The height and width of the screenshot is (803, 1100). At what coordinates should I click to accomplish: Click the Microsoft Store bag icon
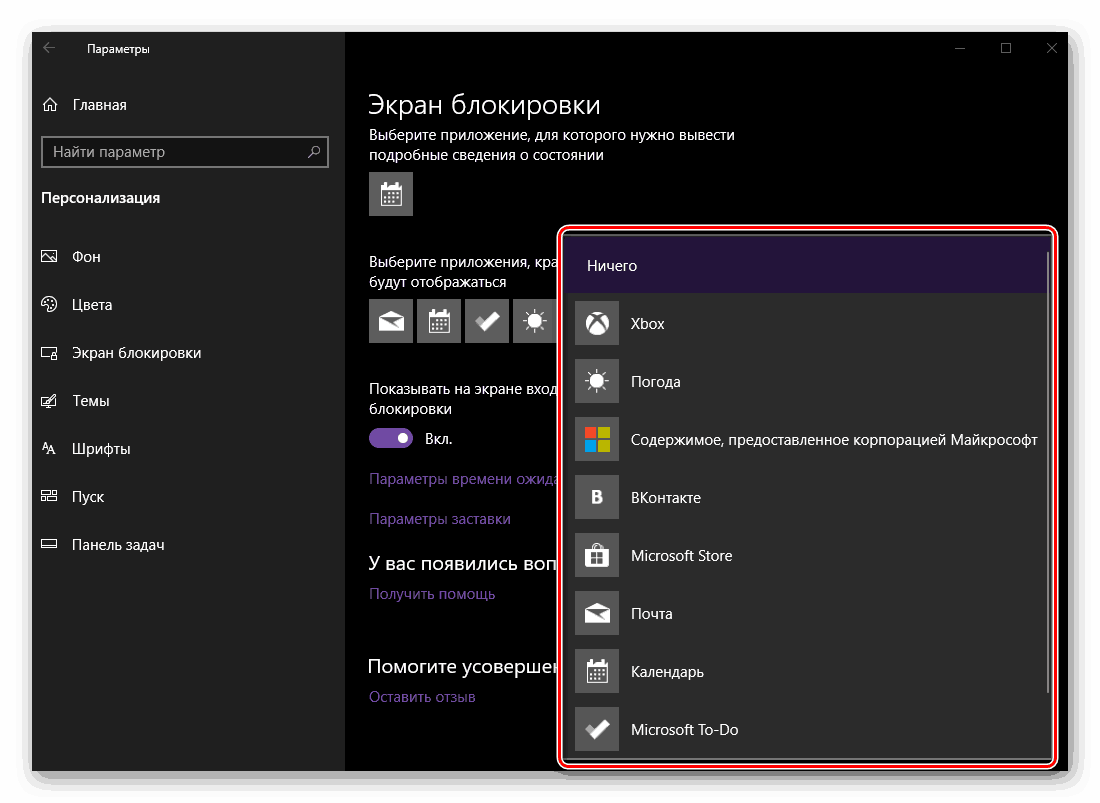click(x=597, y=555)
